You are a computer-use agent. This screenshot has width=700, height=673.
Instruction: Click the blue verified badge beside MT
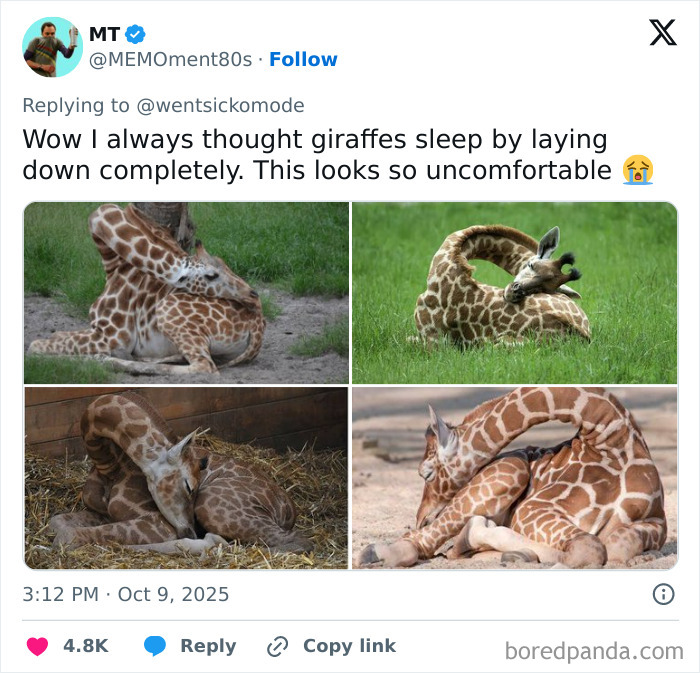tap(136, 34)
